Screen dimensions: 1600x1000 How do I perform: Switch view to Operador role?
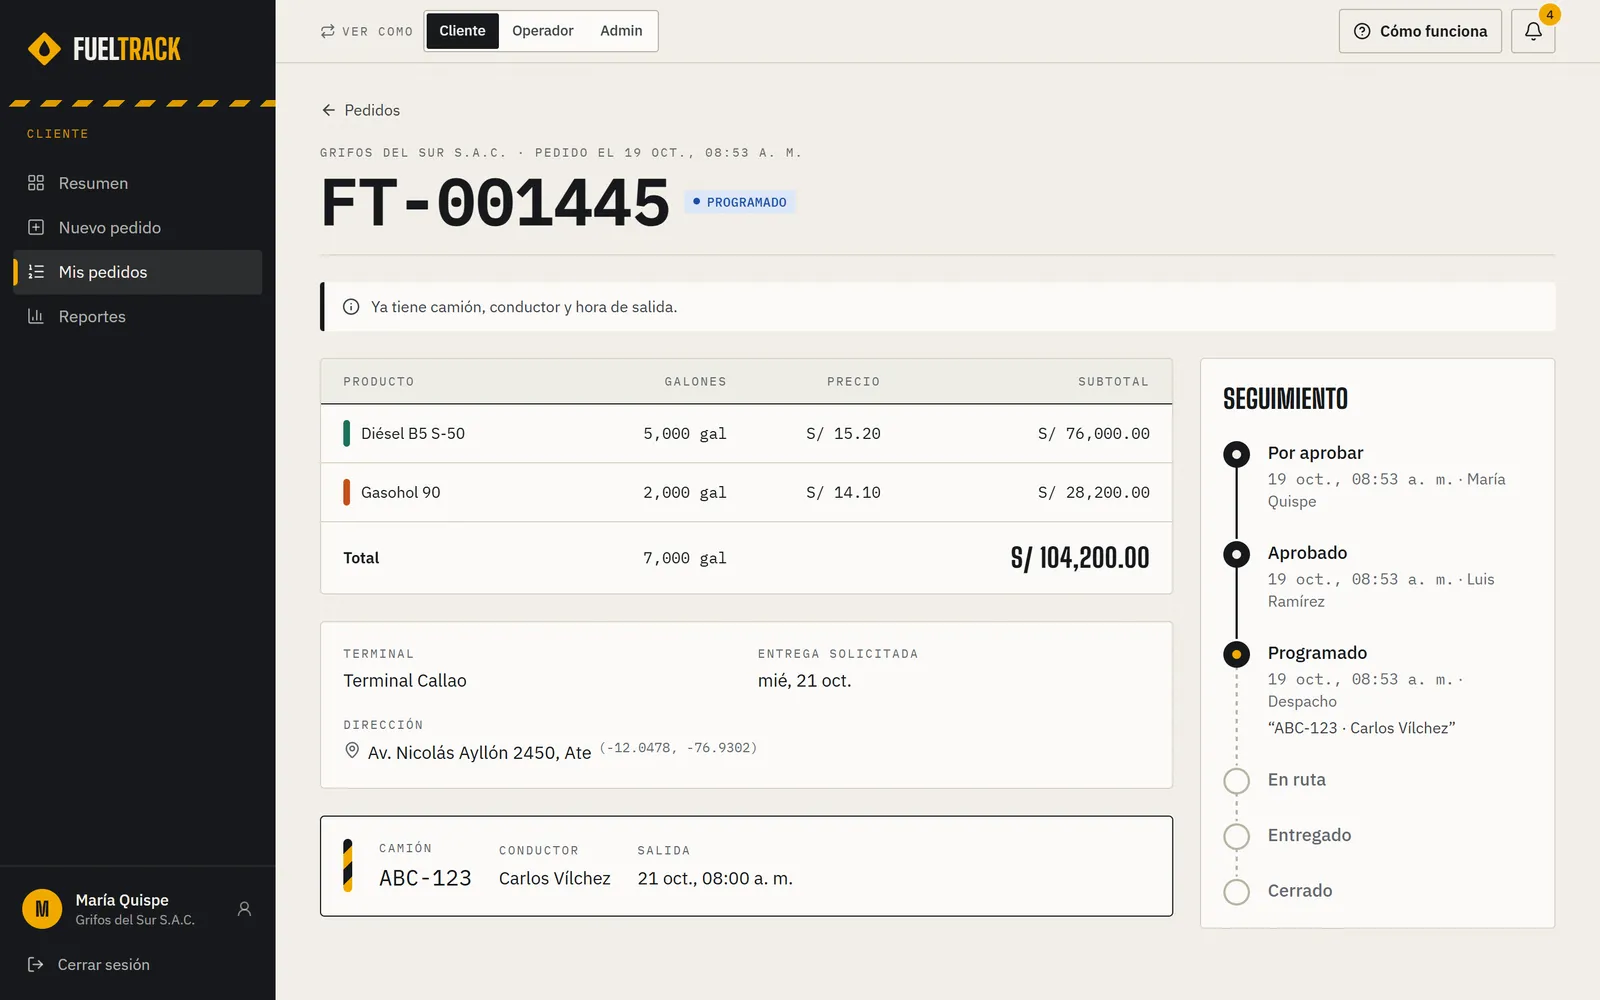coord(543,31)
